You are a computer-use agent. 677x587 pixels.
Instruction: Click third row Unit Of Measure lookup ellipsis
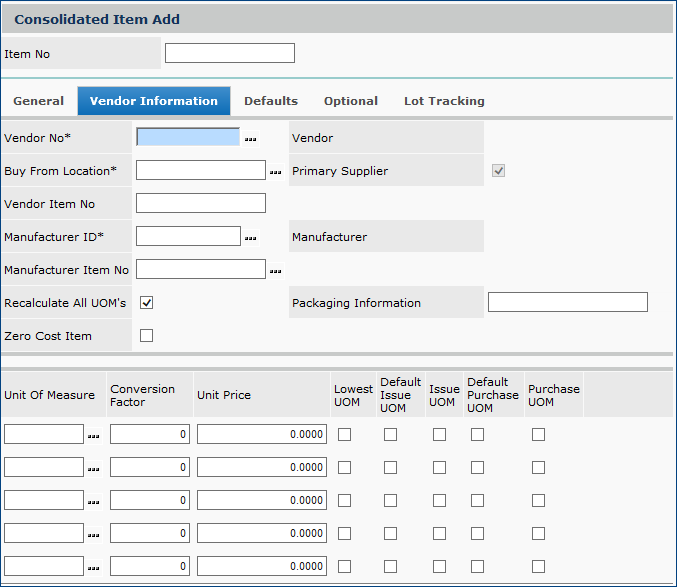click(x=94, y=502)
